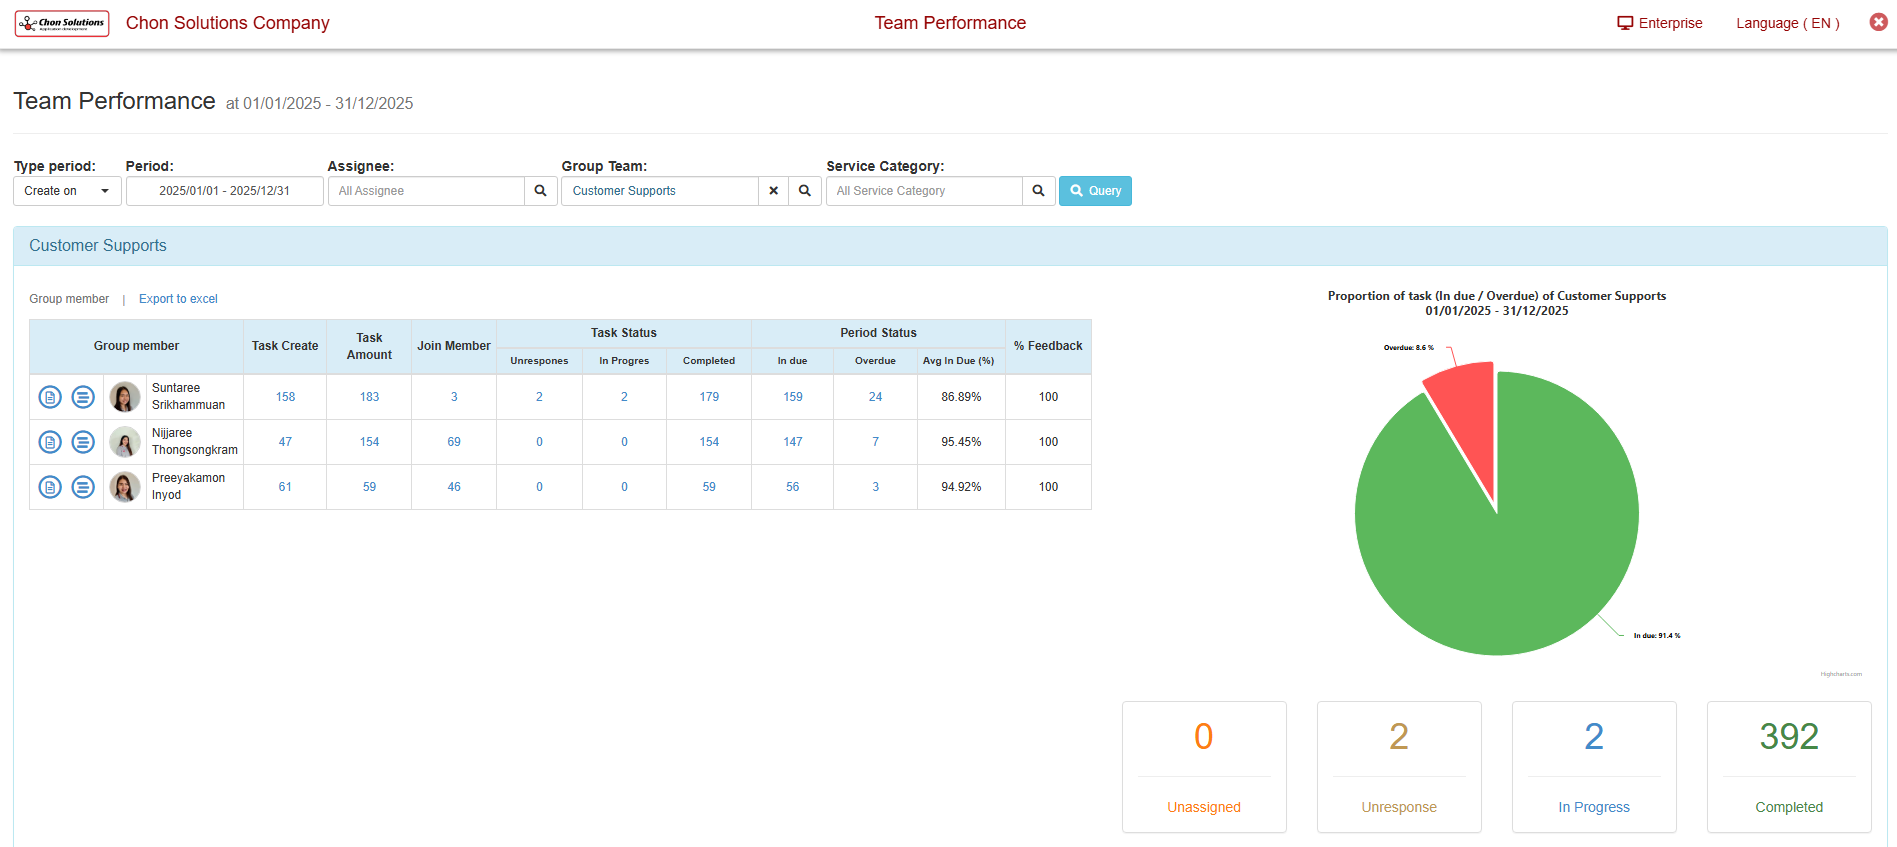Click Preeyakamon Inyod's profile photo
Image resolution: width=1897 pixels, height=847 pixels.
point(125,487)
